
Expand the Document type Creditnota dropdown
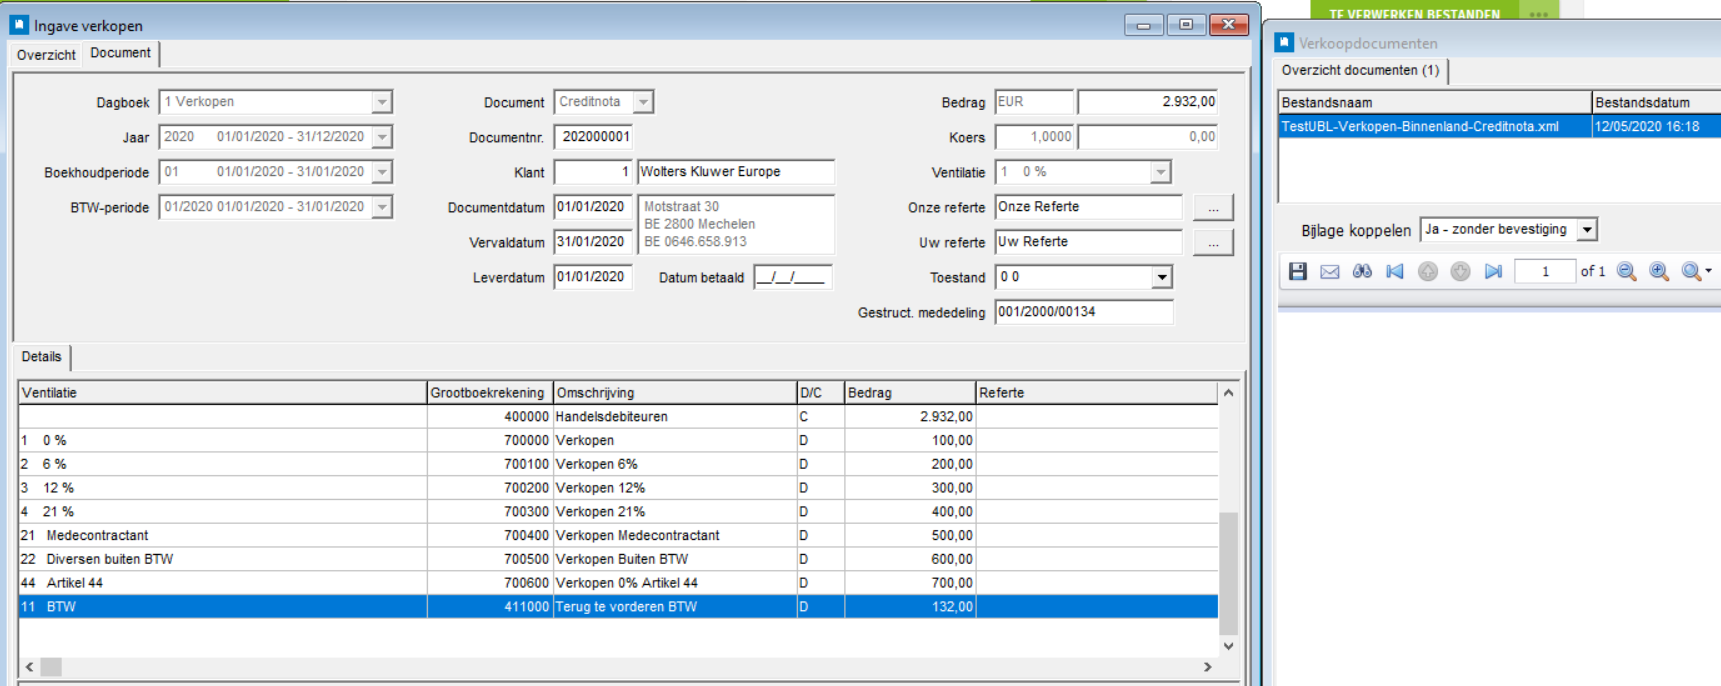click(x=644, y=102)
